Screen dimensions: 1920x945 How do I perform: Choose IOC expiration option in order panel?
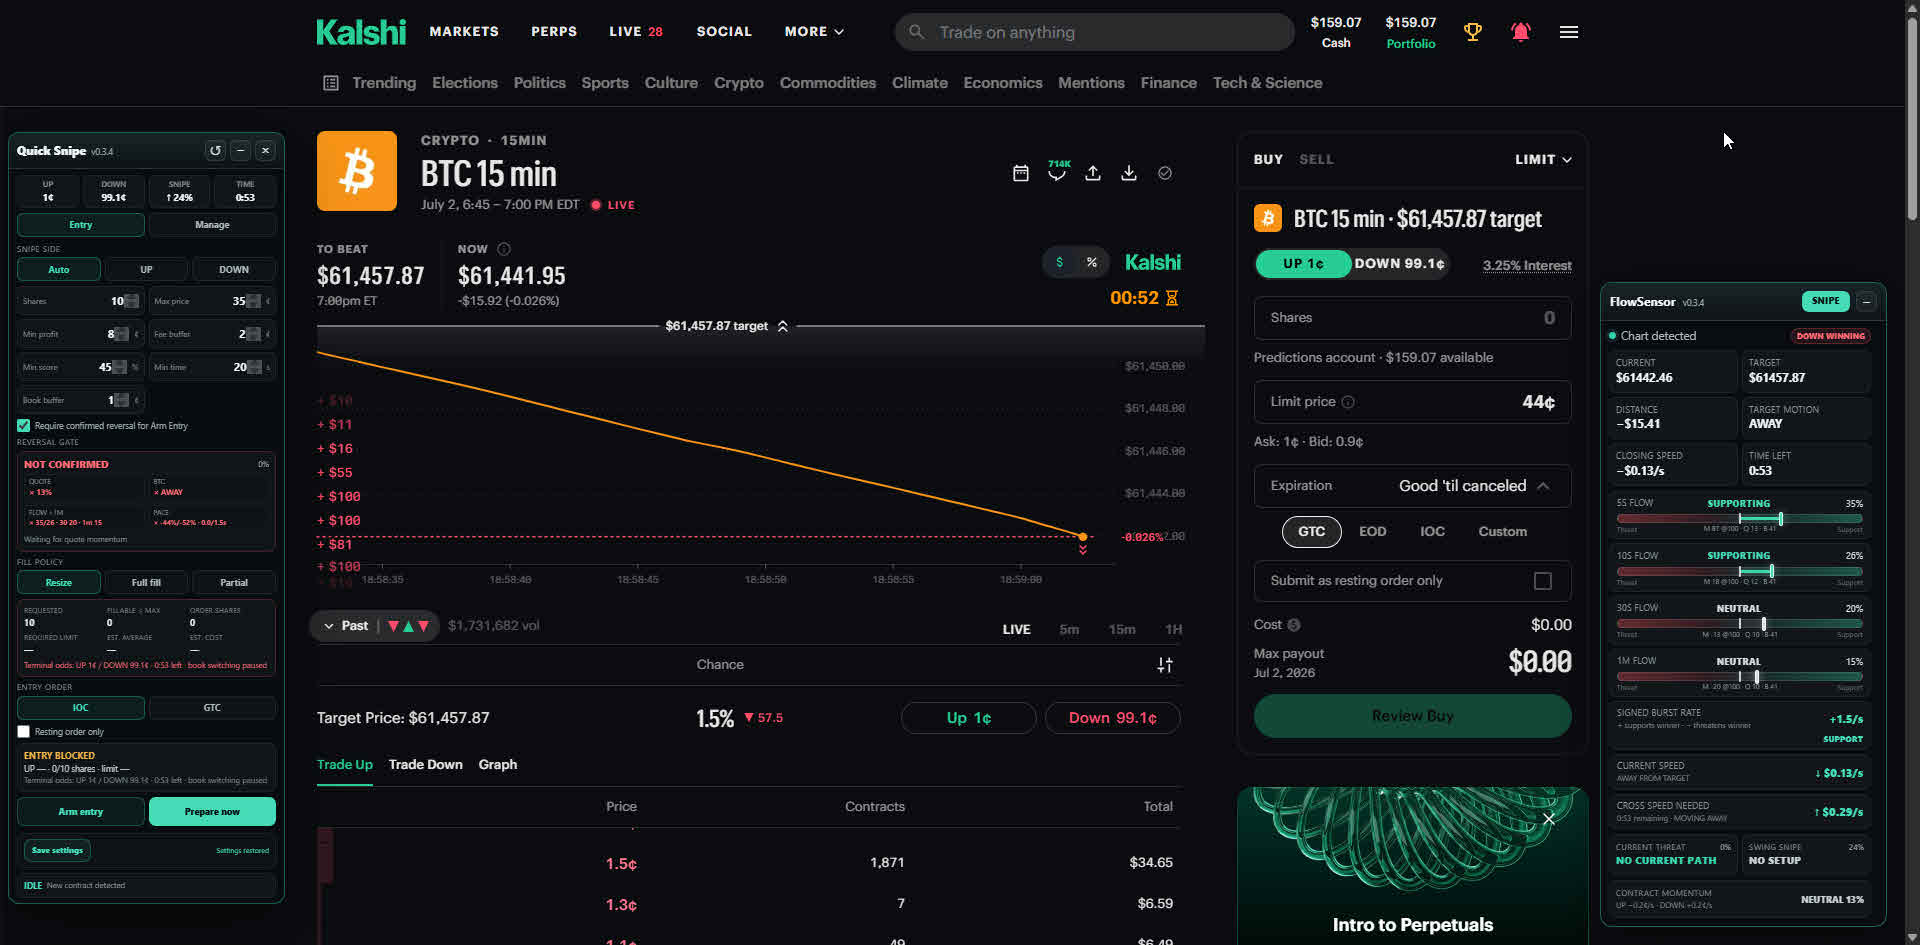coord(1432,532)
